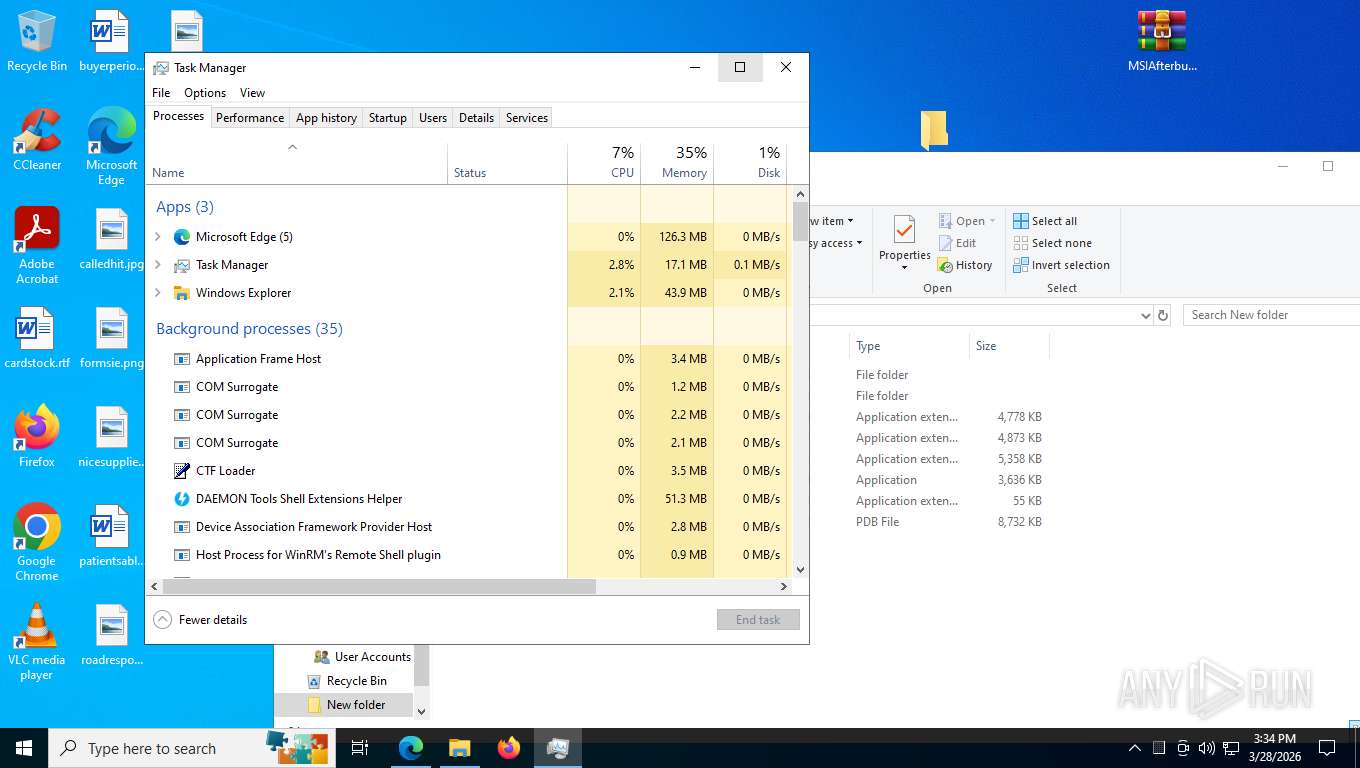The width and height of the screenshot is (1360, 768).
Task: Switch to the Services tab
Action: (527, 118)
